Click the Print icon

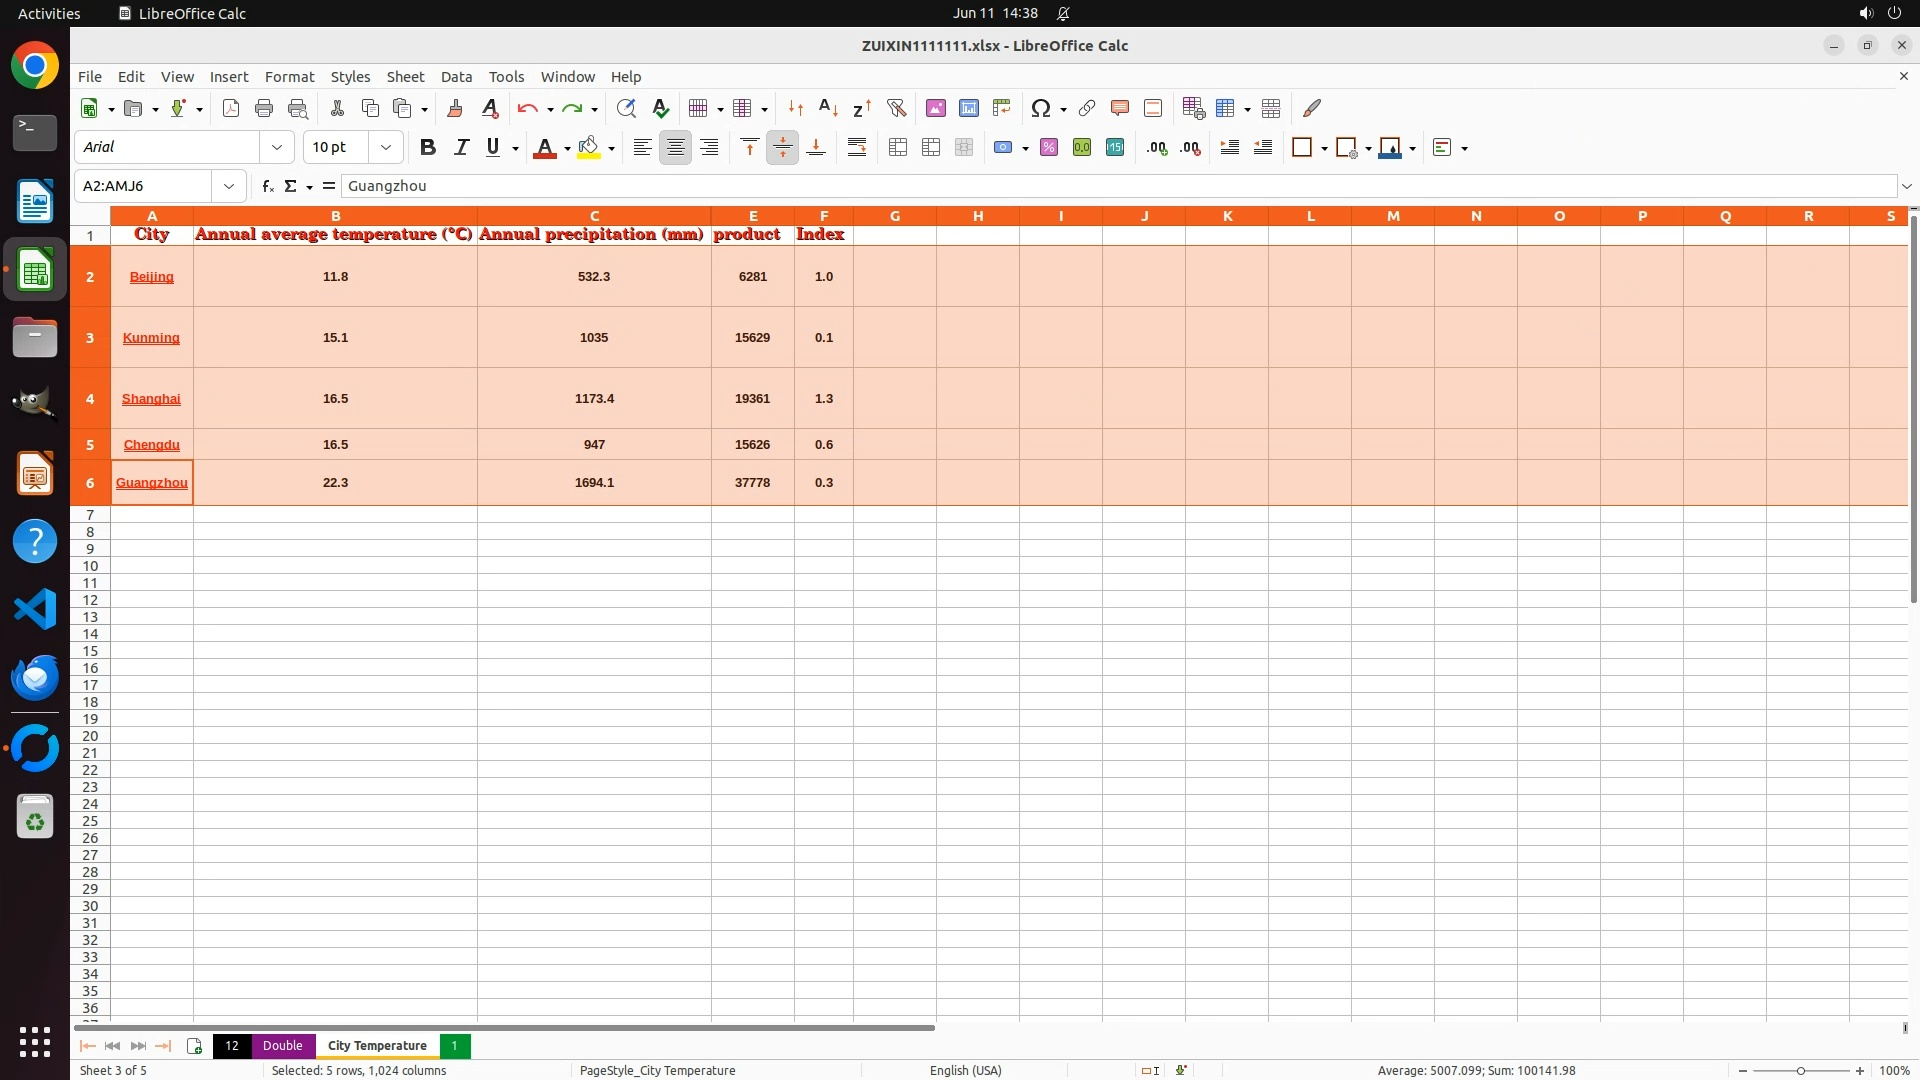264,108
